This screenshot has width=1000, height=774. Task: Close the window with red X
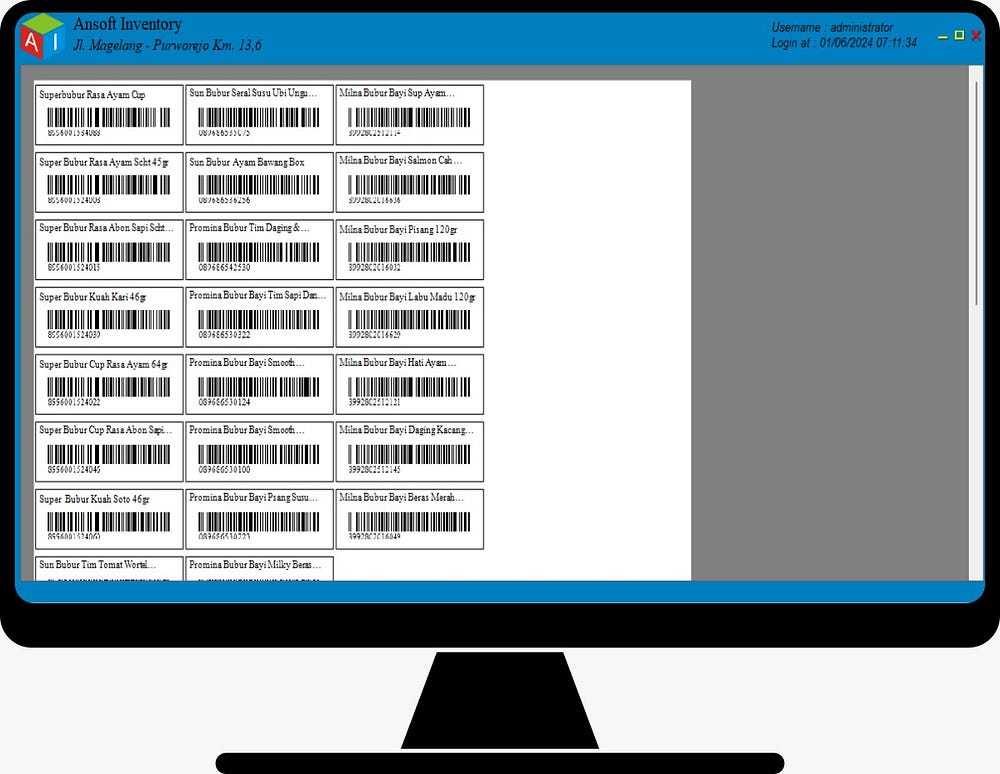[976, 36]
